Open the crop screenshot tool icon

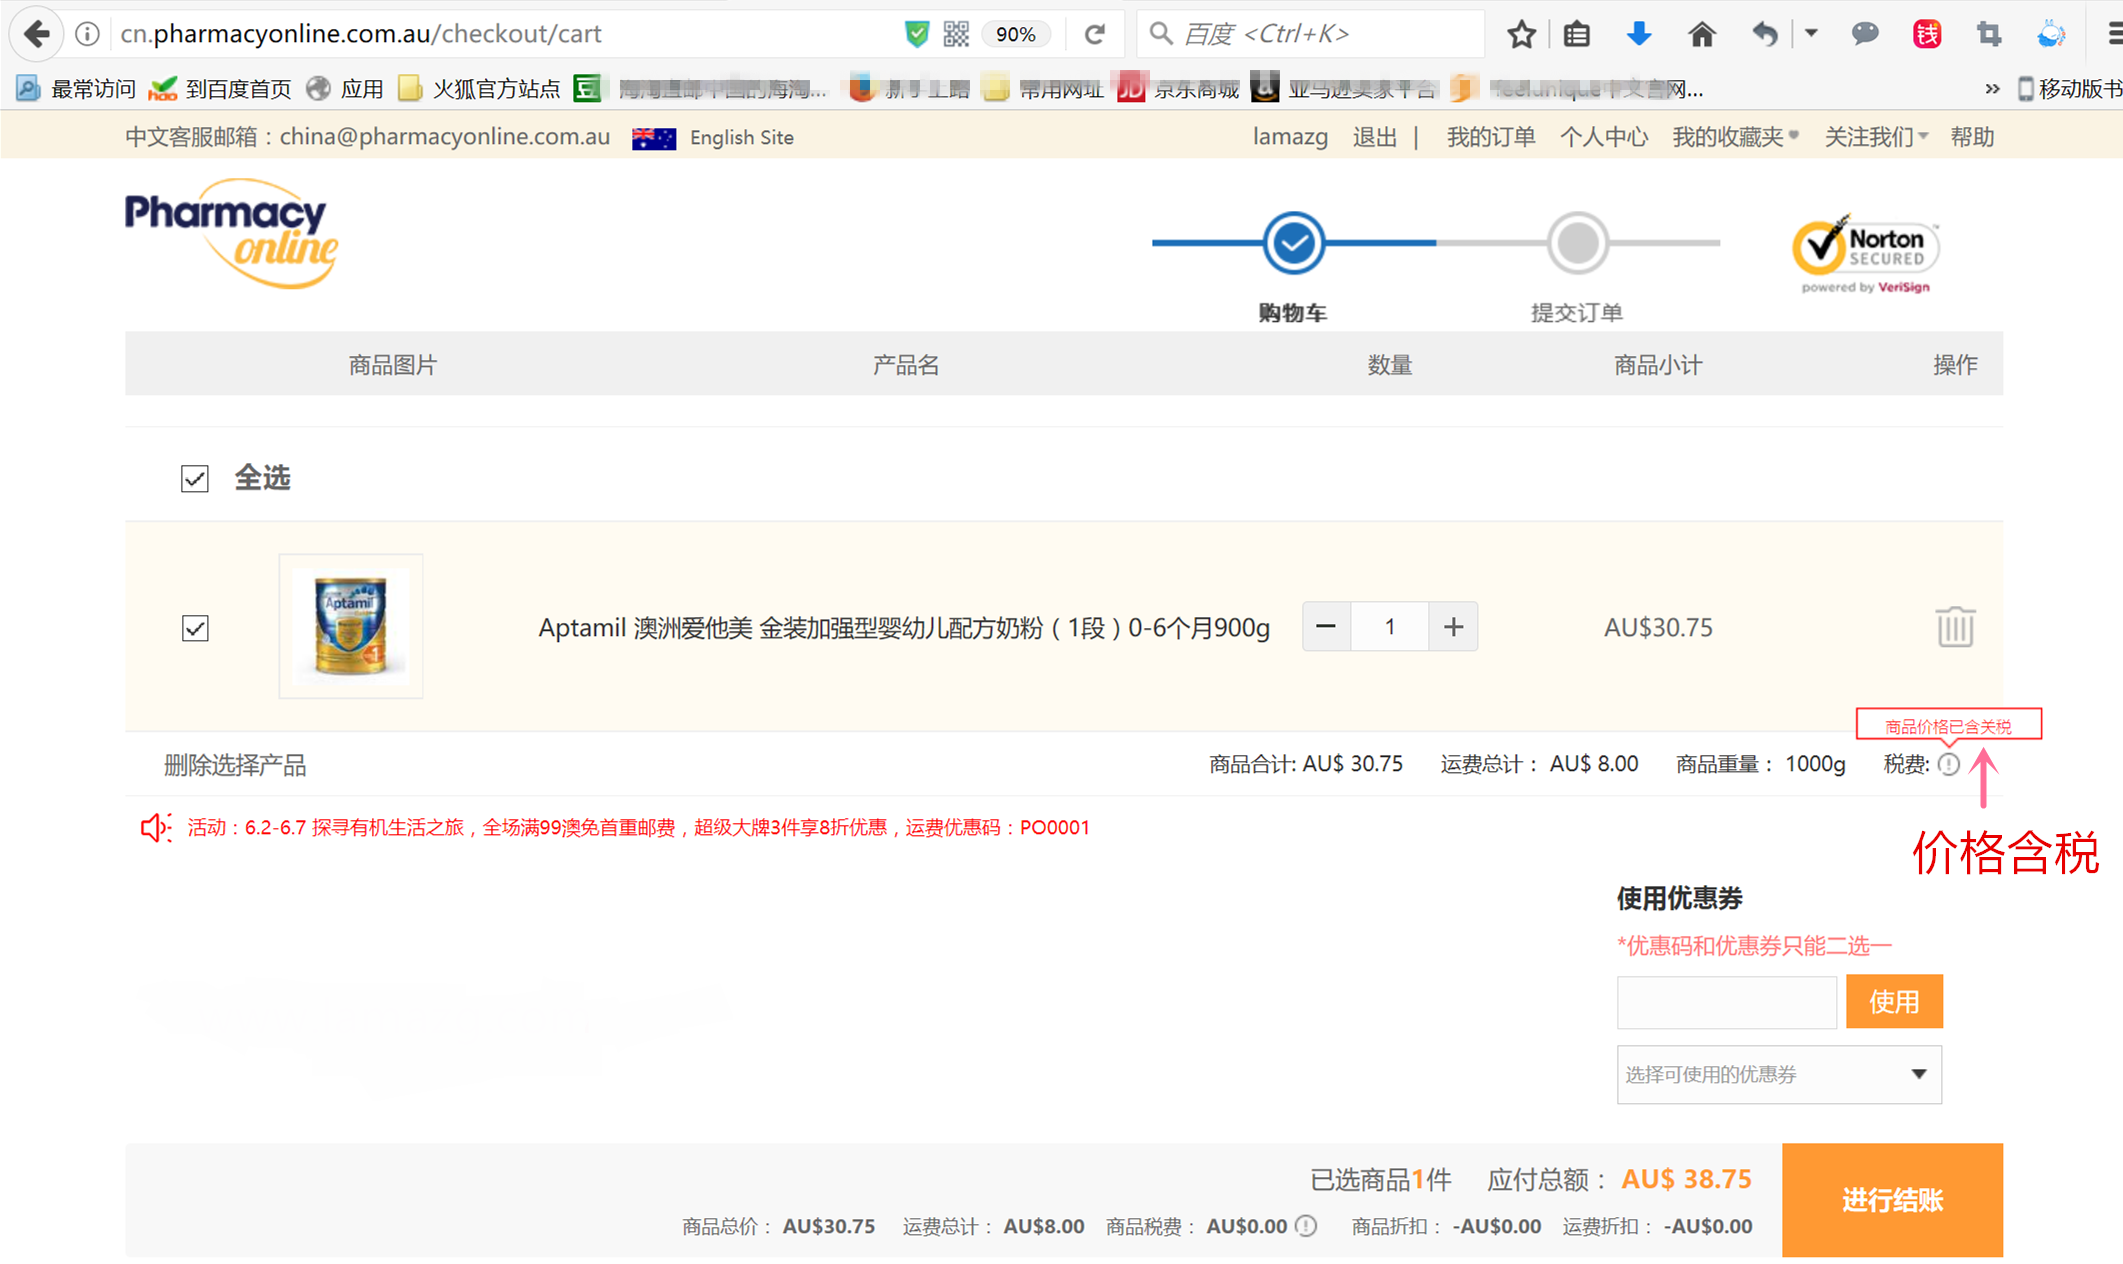1989,34
